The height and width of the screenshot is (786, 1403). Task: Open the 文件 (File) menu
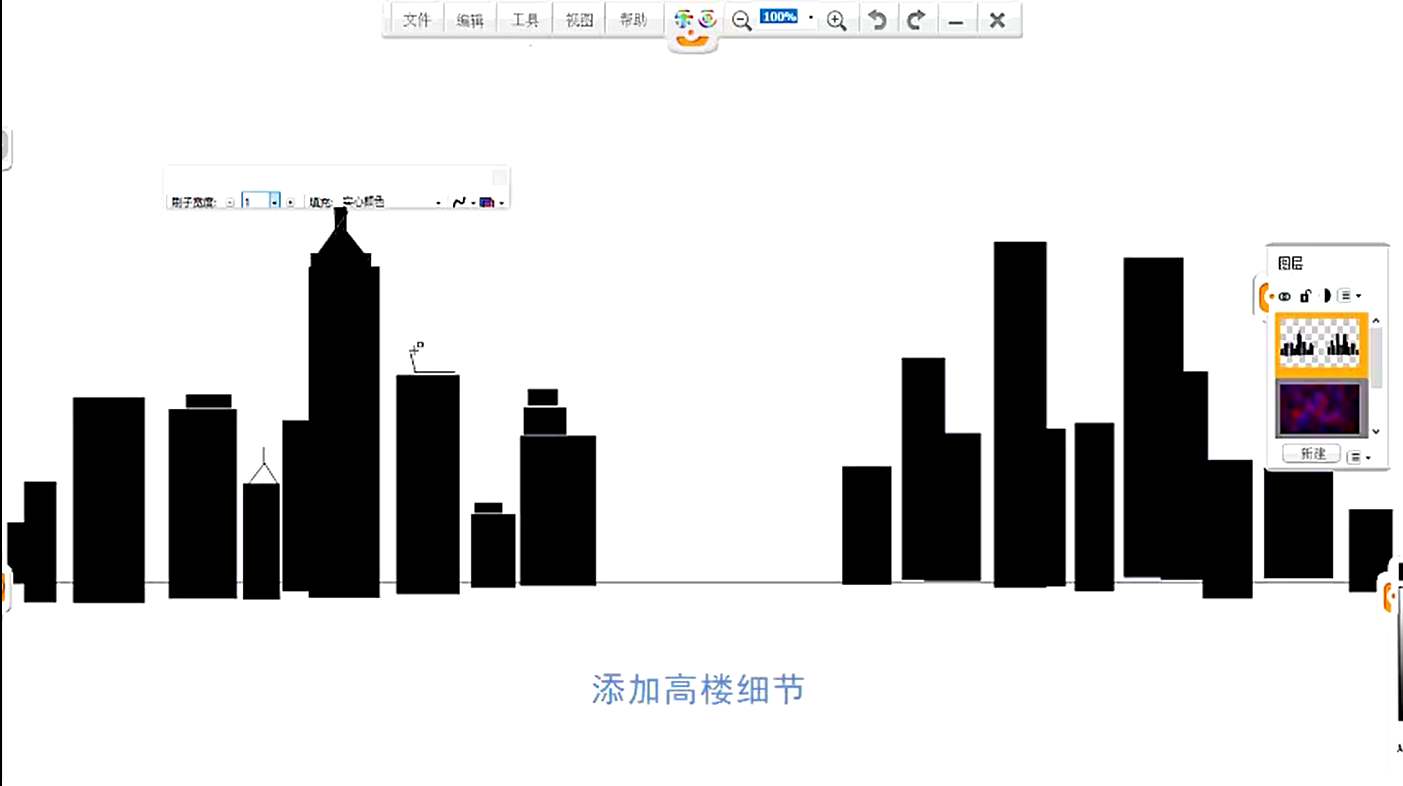pyautogui.click(x=416, y=20)
